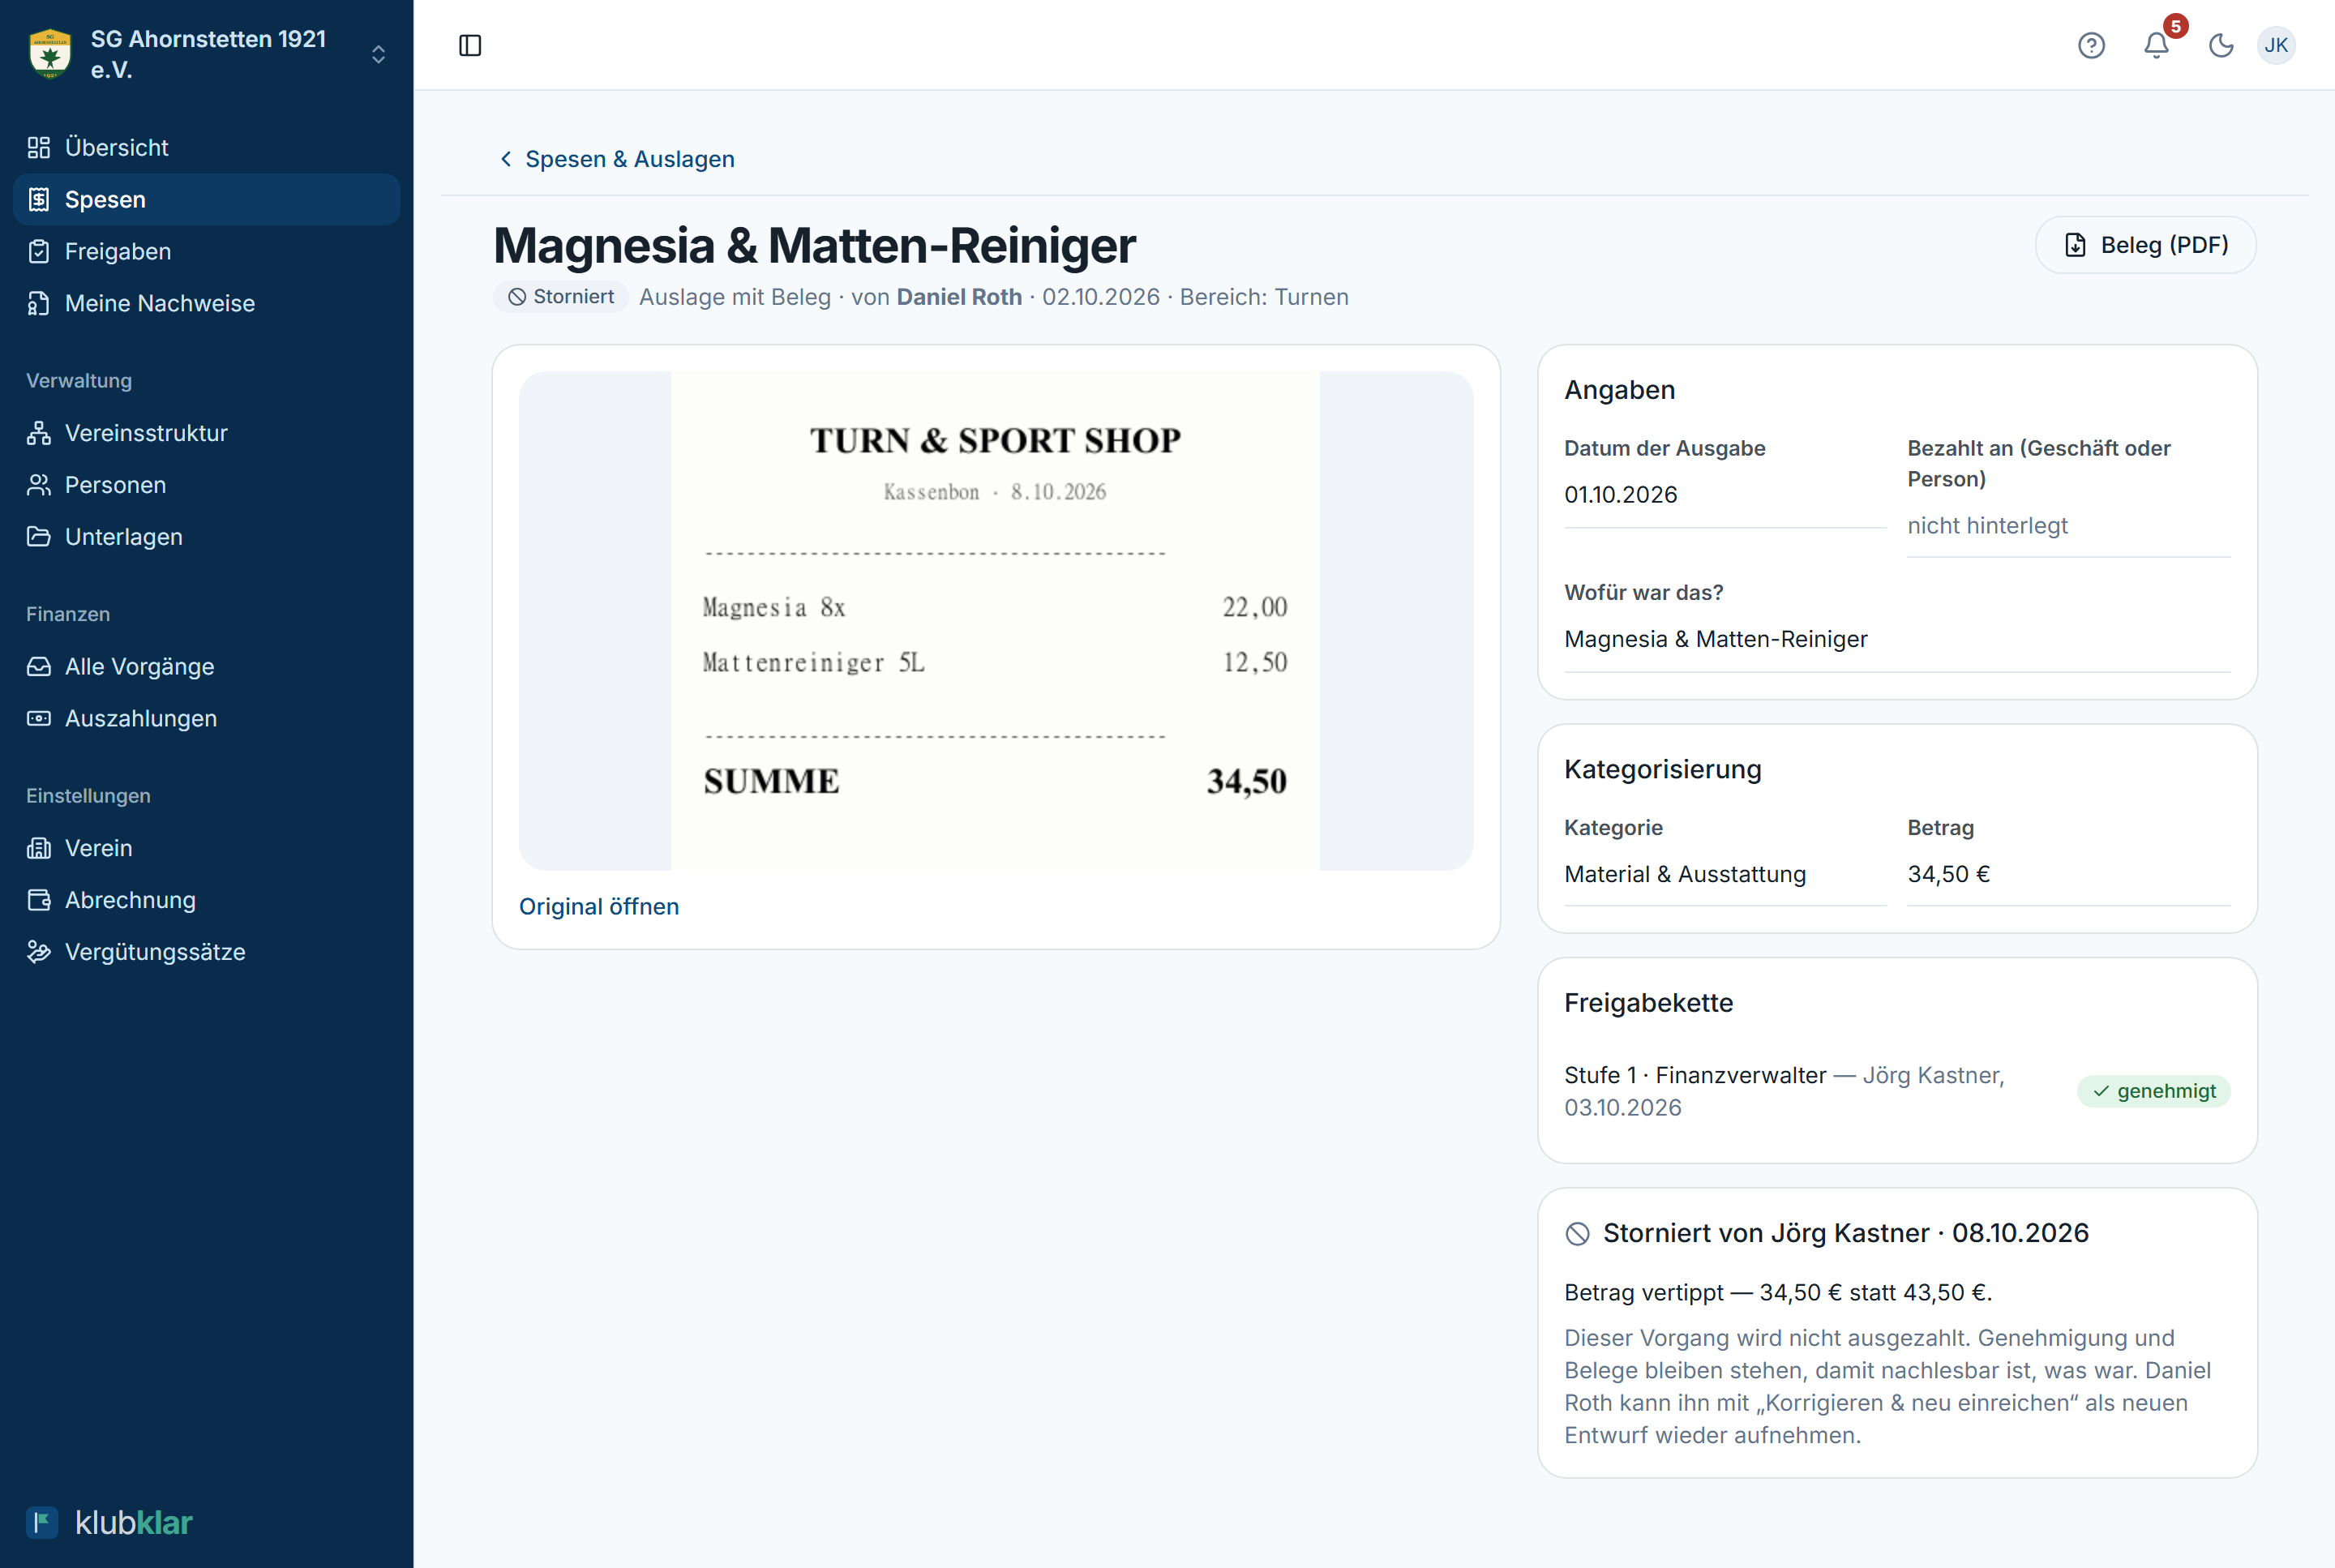The image size is (2335, 1568).
Task: Expand the club switcher chevrons
Action: tap(378, 54)
